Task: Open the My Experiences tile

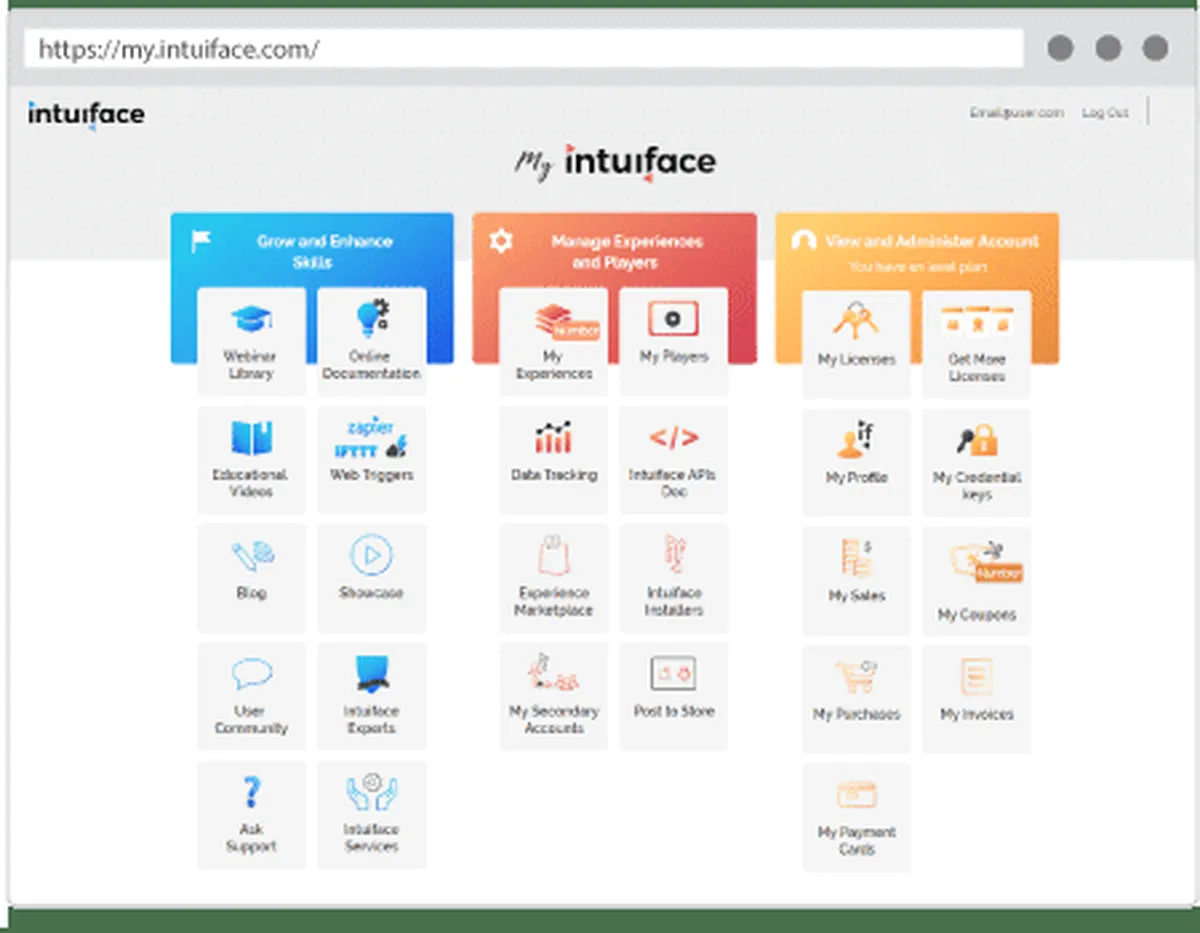Action: (553, 342)
